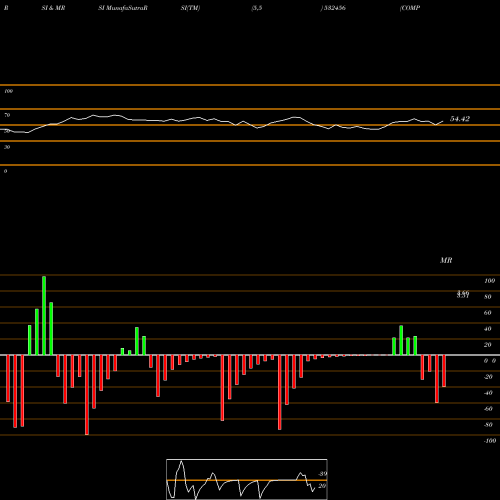Image resolution: width=500 pixels, height=500 pixels.
Task: Click the 'SI MunafaSutraR' header text
Action: point(123,8)
